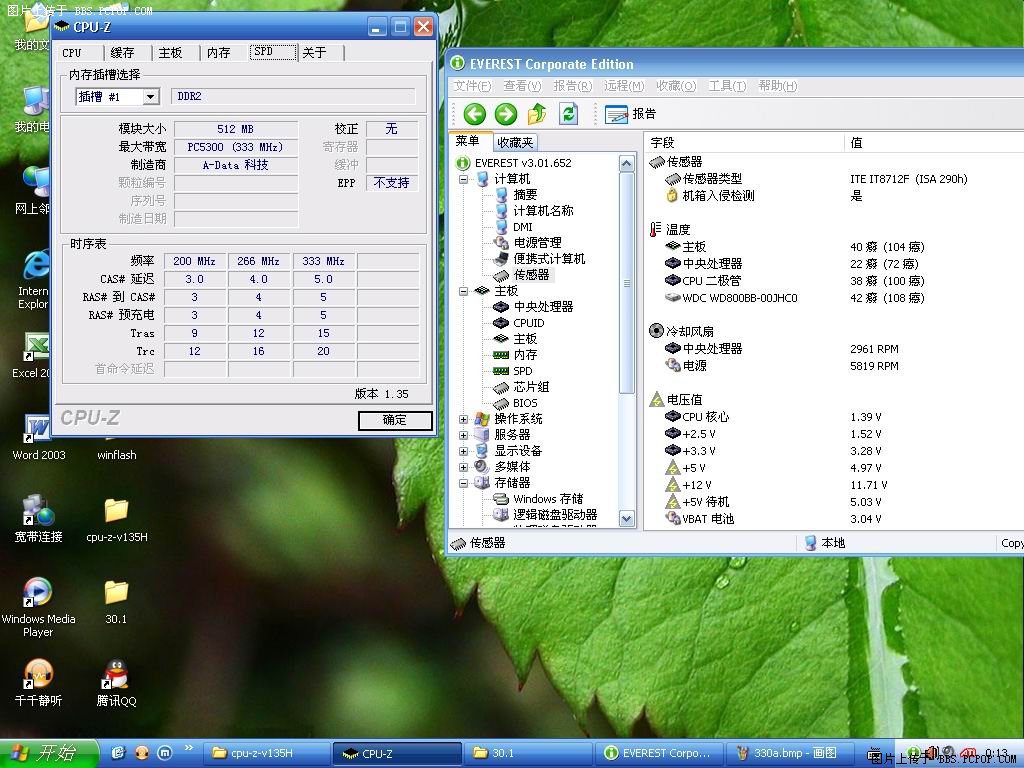Viewport: 1024px width, 768px height.
Task: Click the 开始 Start button
Action: tap(48, 754)
